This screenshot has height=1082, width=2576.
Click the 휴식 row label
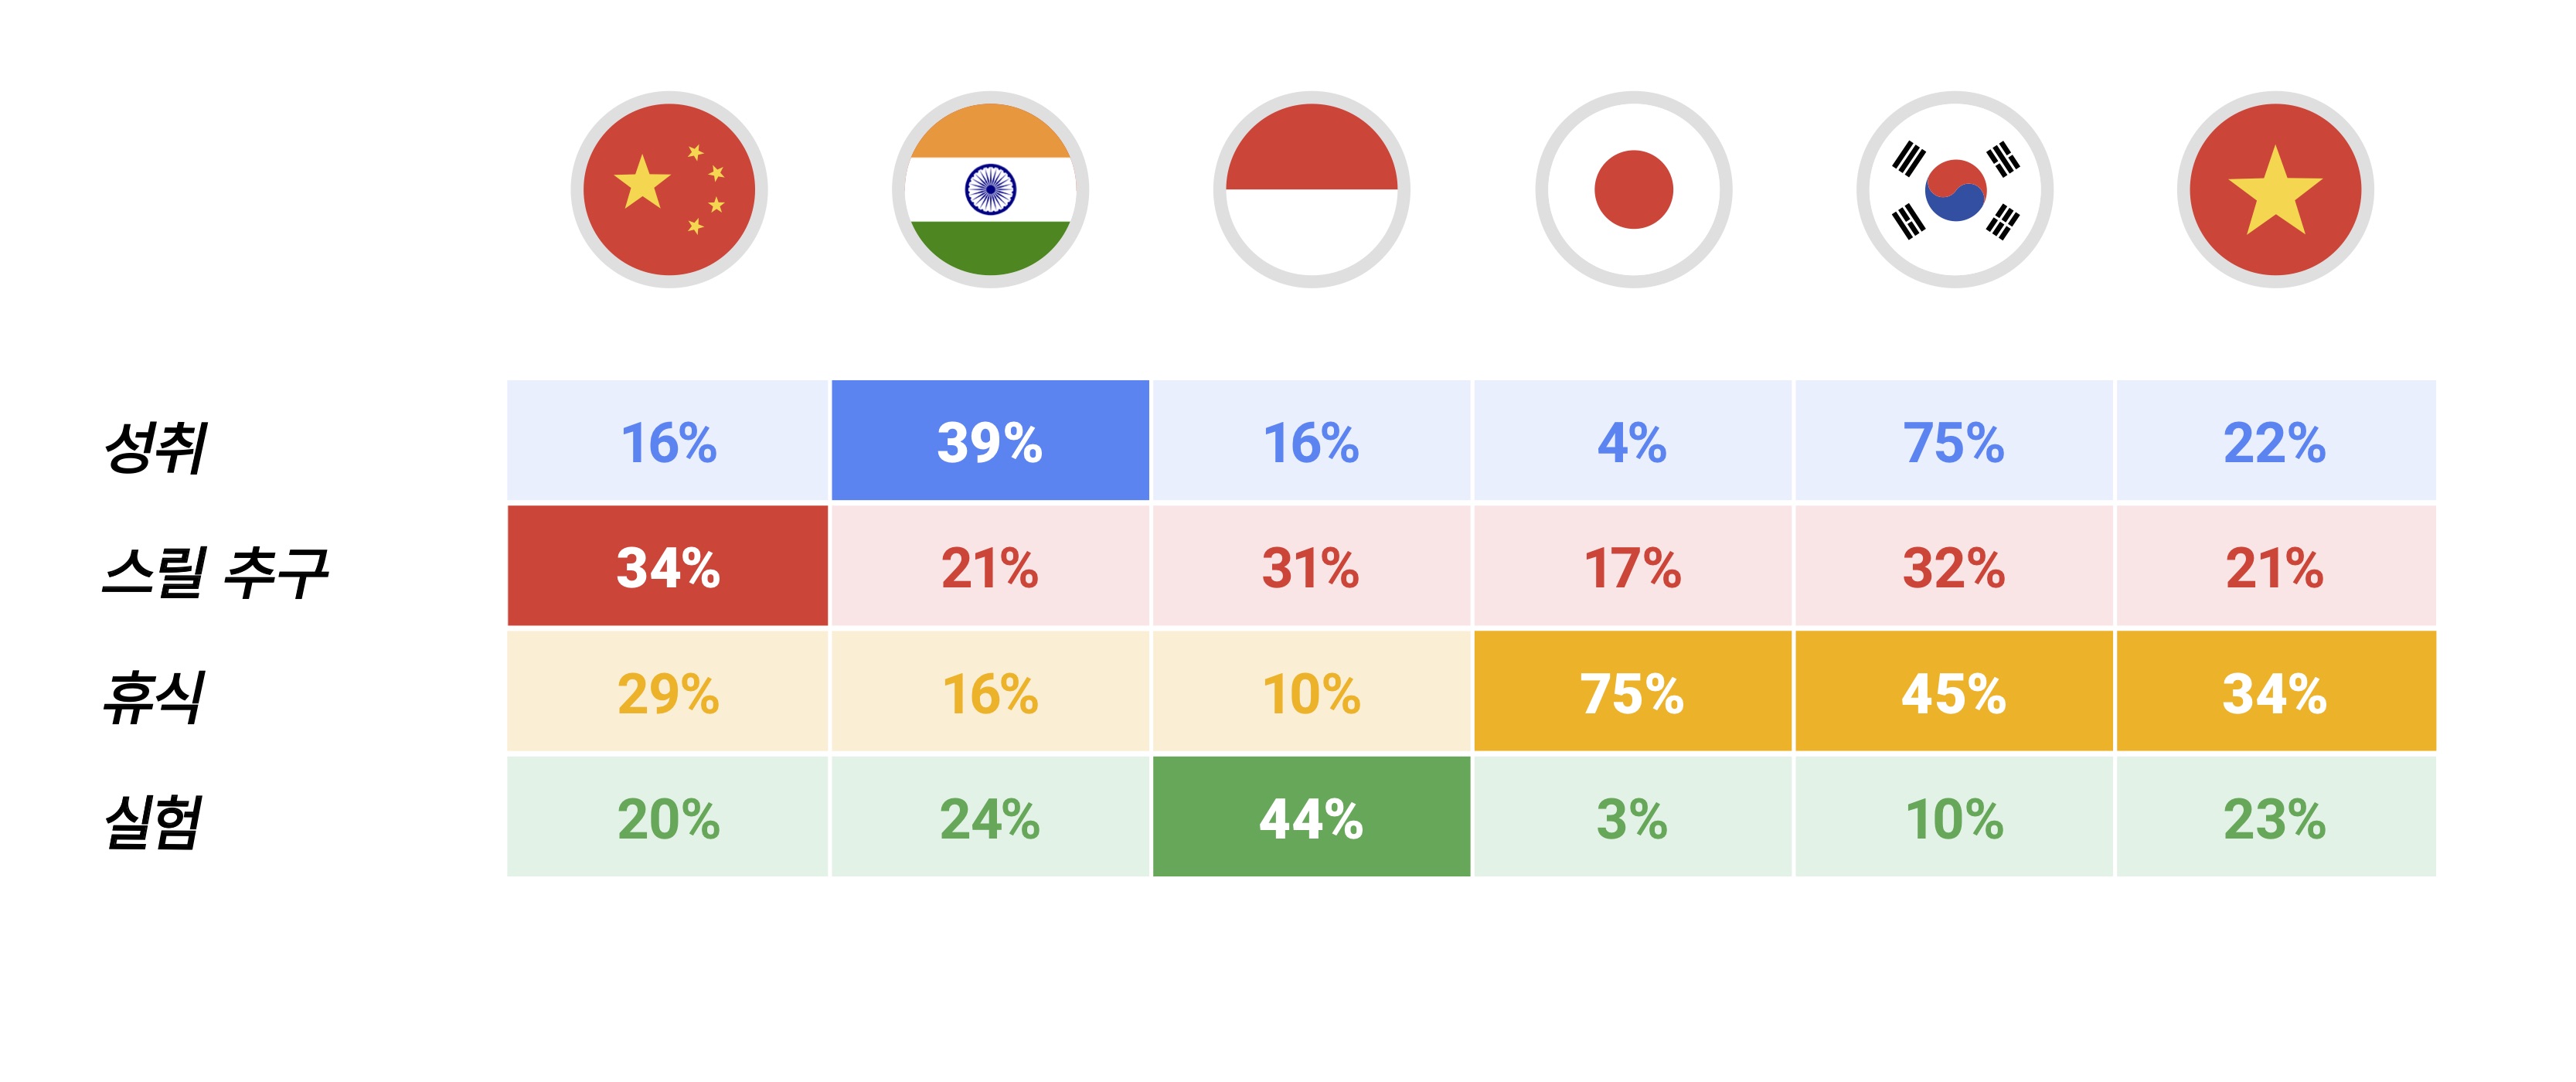click(x=154, y=697)
